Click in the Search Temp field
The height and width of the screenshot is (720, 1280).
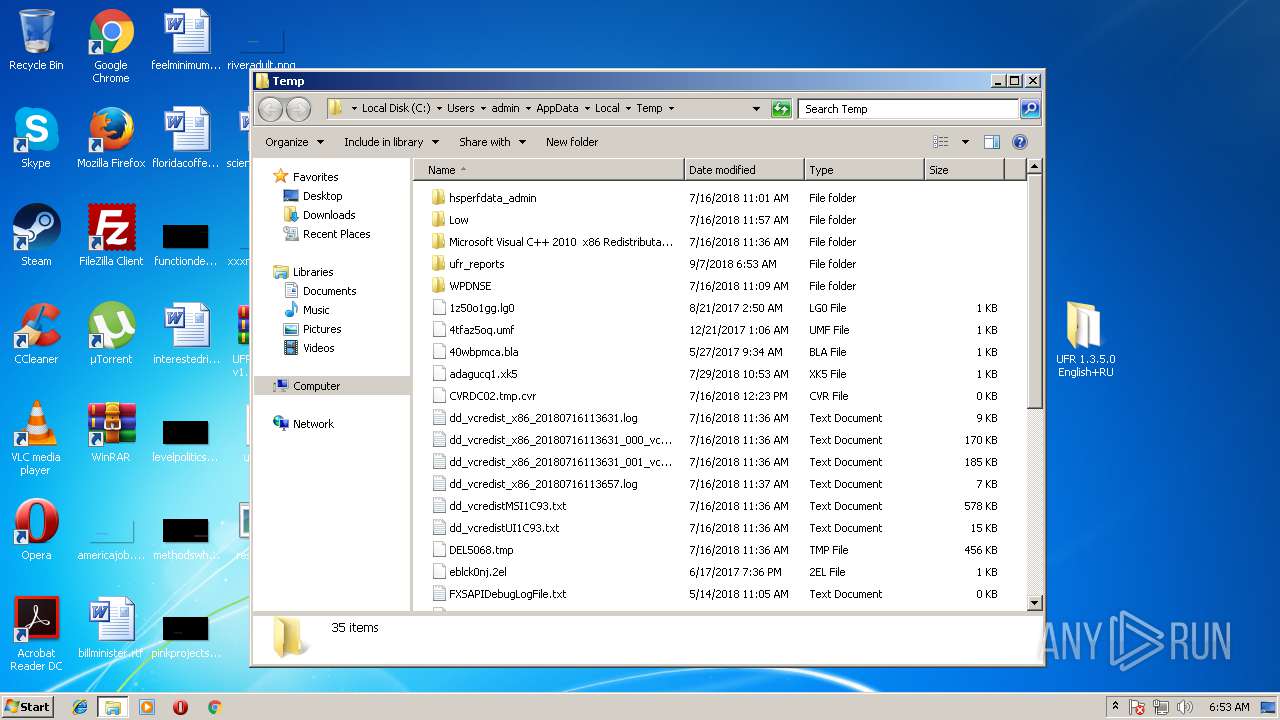pos(908,109)
